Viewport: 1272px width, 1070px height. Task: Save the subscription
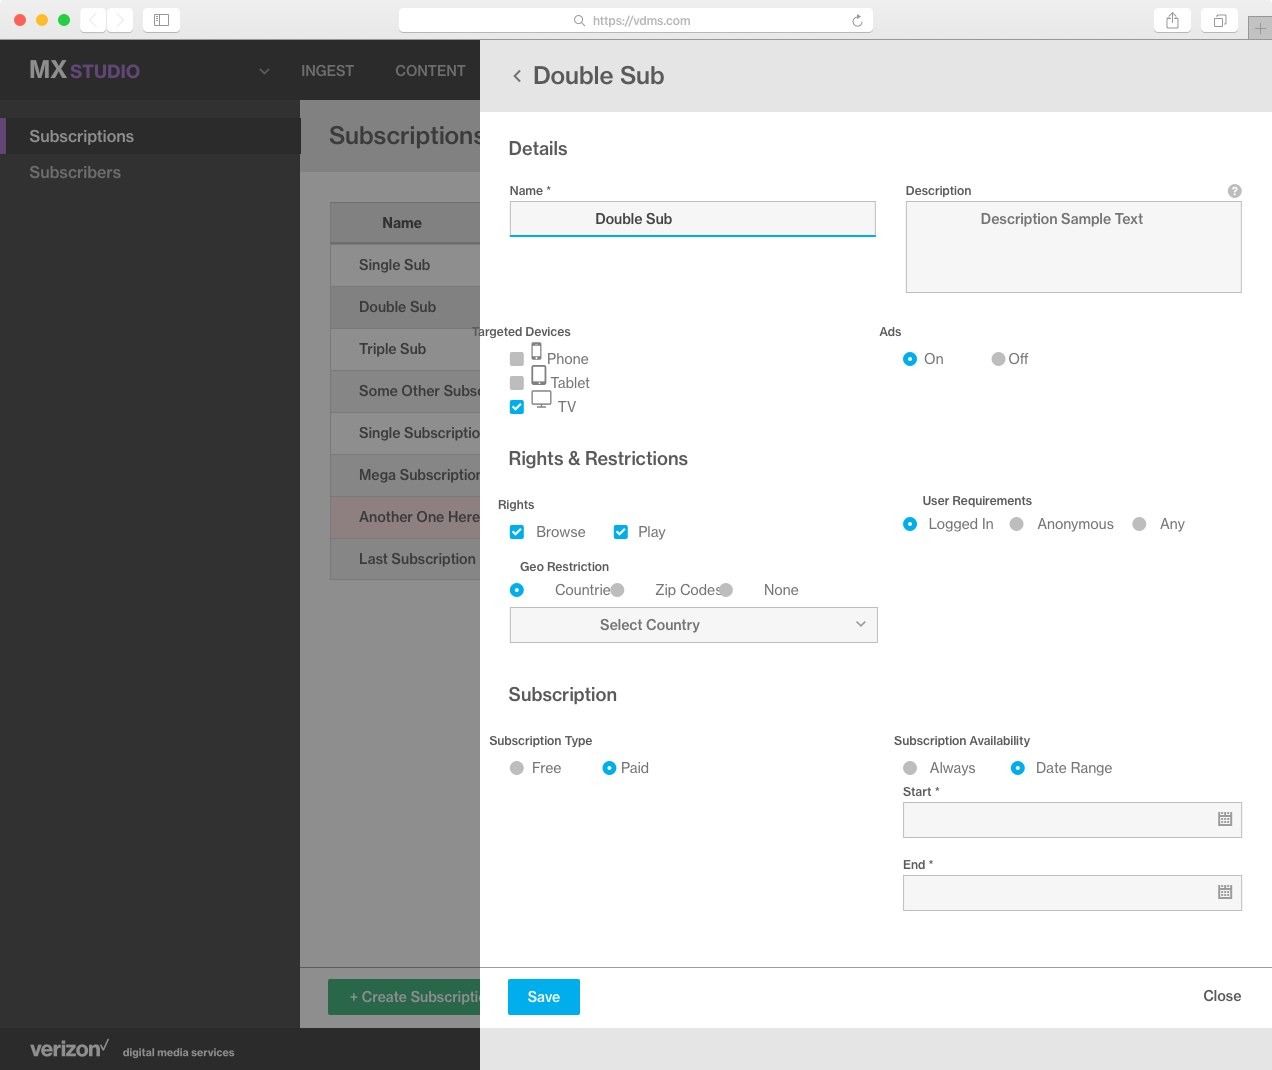tap(544, 997)
